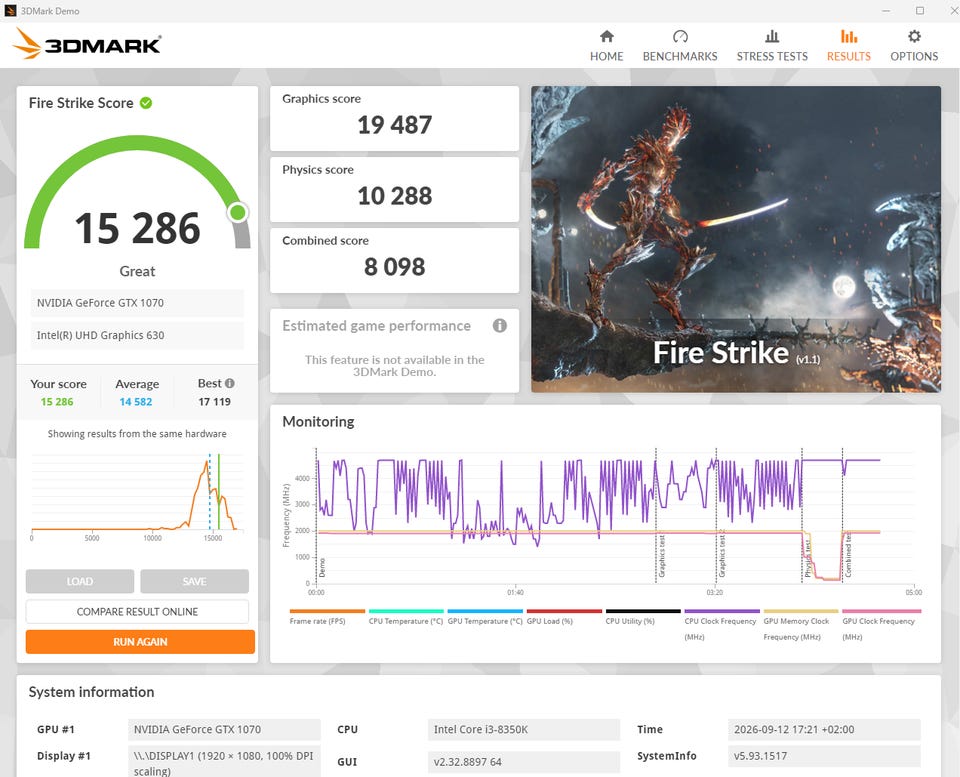Maximize the 3DMark Demo window
960x777 pixels.
coord(920,10)
